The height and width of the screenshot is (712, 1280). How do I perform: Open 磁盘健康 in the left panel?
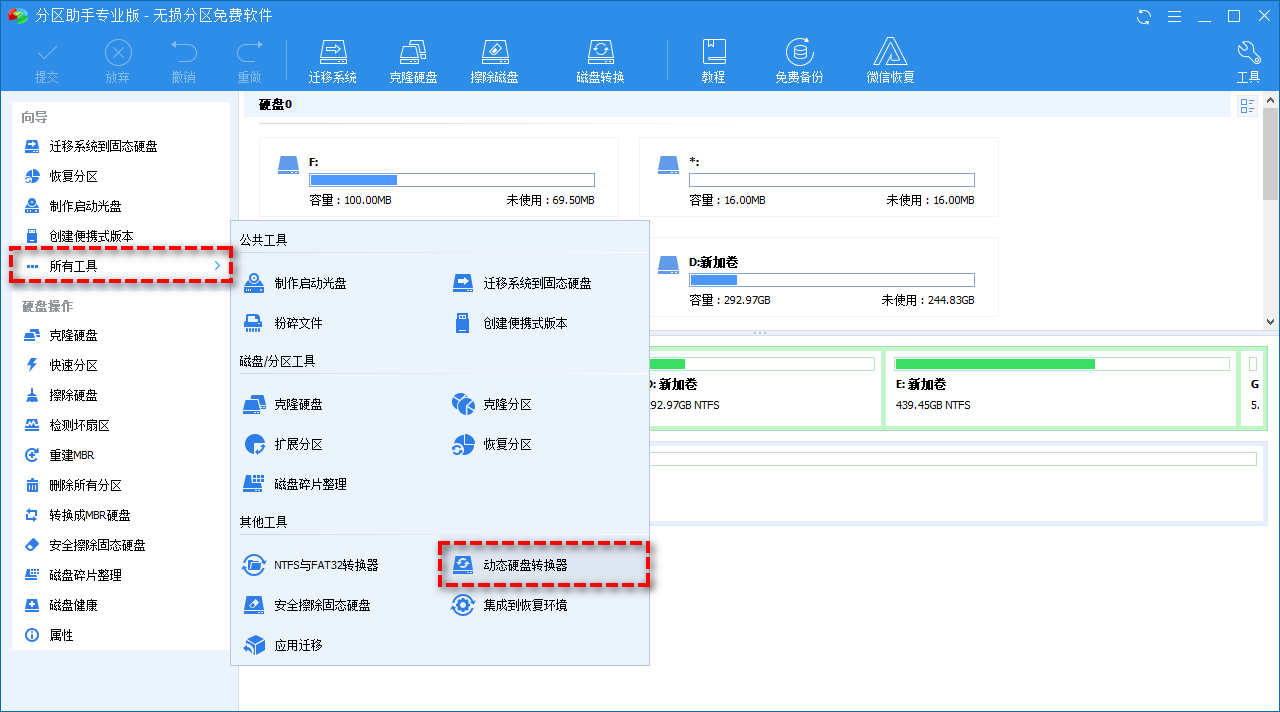[x=74, y=605]
